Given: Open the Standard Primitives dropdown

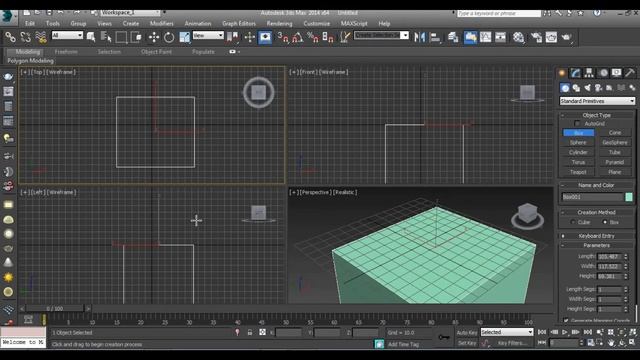Looking at the screenshot, I should click(597, 101).
